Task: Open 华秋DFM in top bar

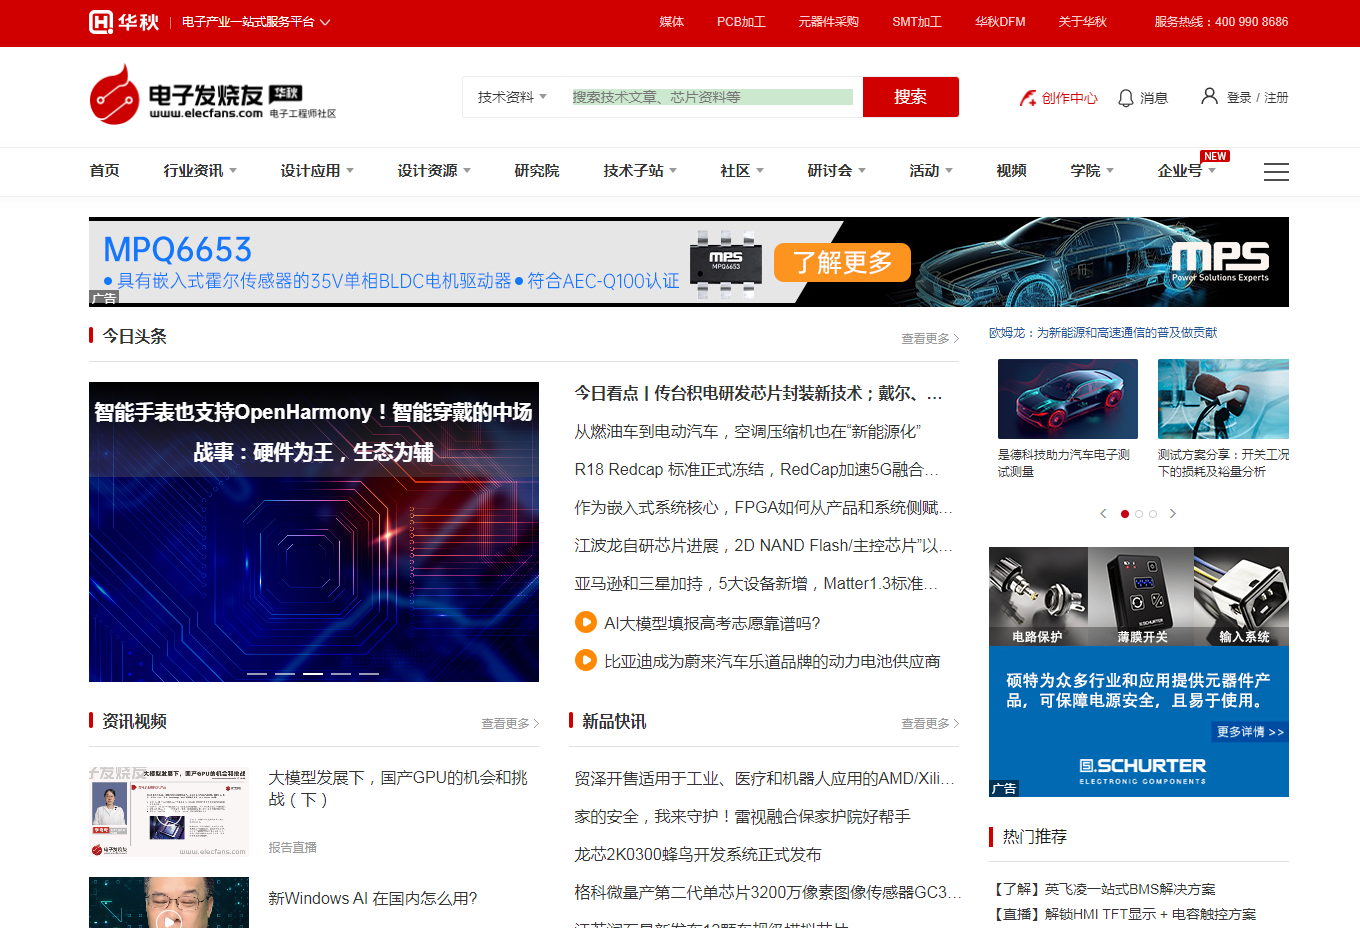Action: coord(1000,22)
